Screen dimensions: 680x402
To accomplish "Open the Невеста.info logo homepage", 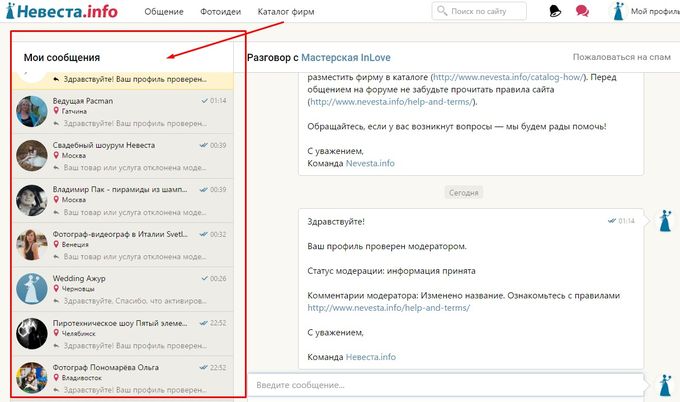I will [x=62, y=11].
